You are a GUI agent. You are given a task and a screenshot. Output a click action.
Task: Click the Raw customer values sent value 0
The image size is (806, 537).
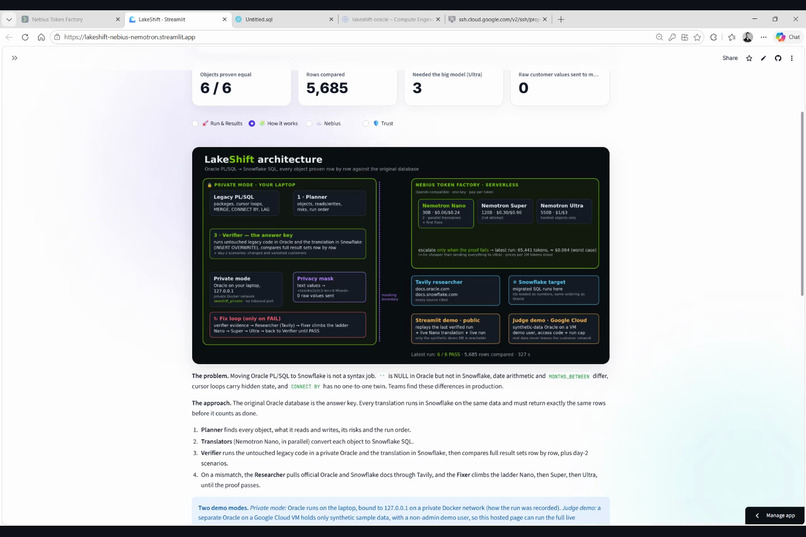[523, 88]
